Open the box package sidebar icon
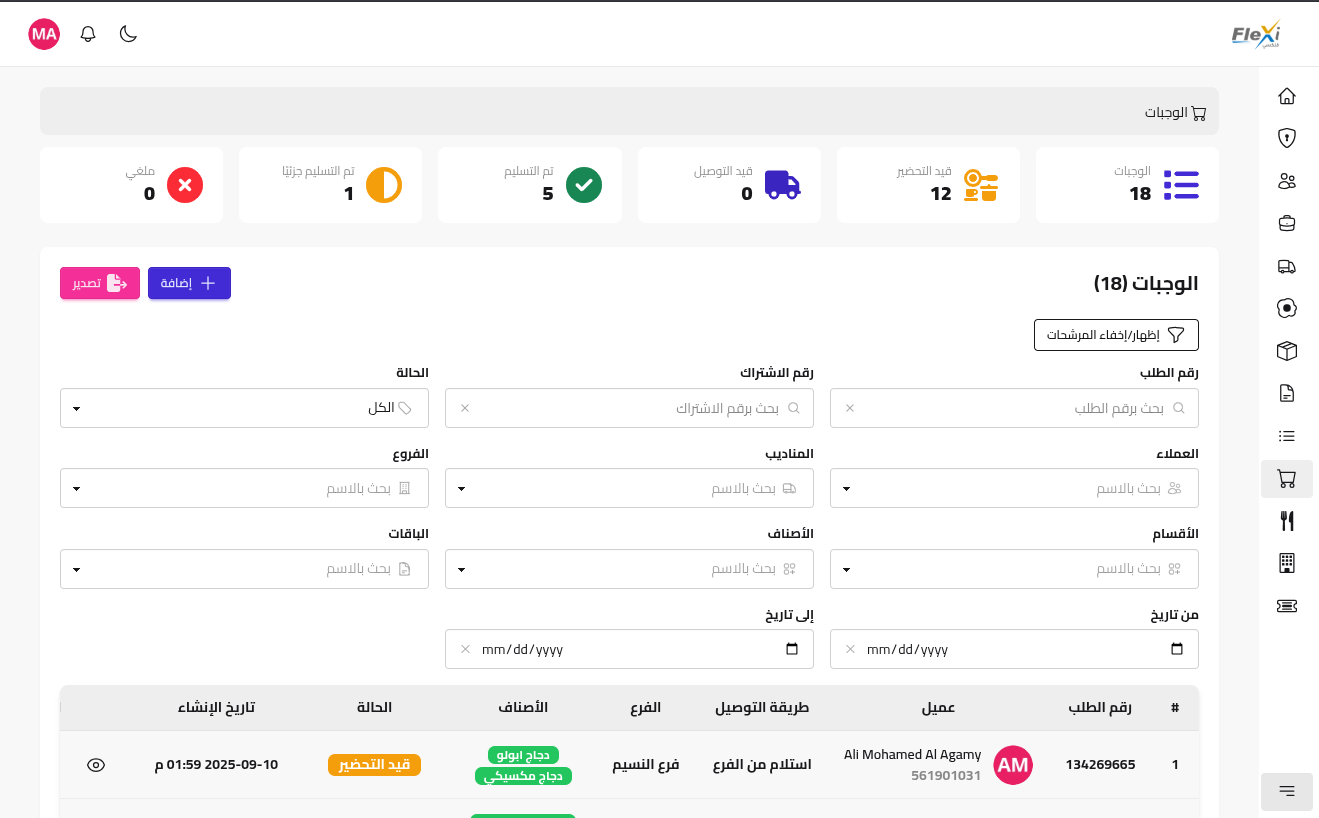This screenshot has height=818, width=1319. click(1287, 351)
